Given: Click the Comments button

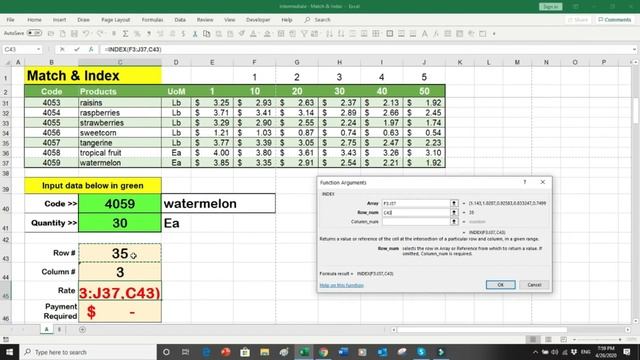Looking at the screenshot, I should 614,20.
